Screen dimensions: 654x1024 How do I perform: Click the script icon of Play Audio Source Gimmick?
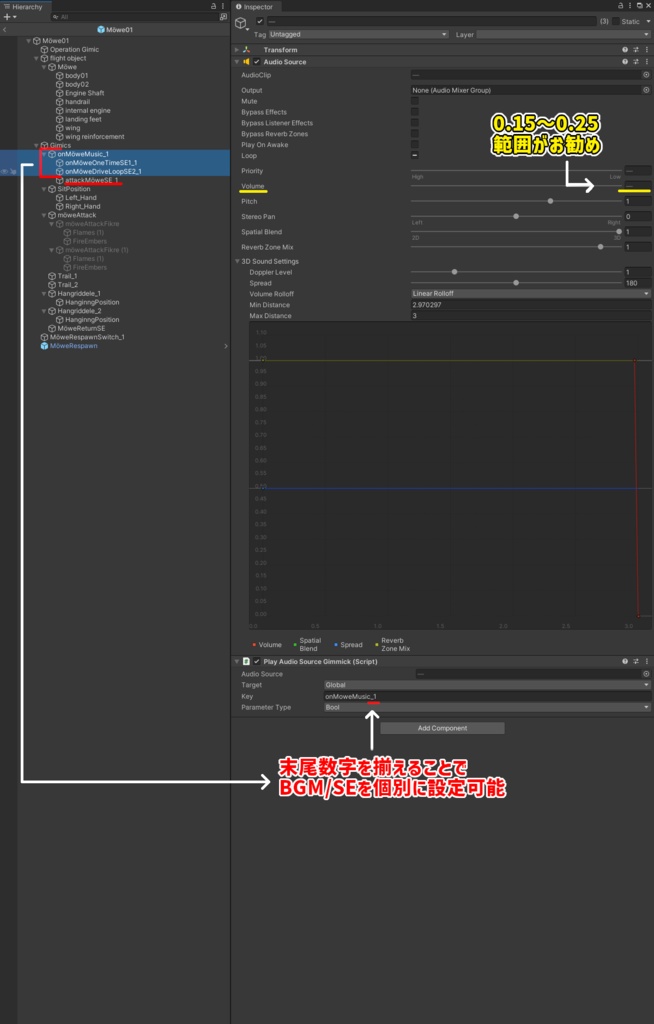[x=247, y=662]
